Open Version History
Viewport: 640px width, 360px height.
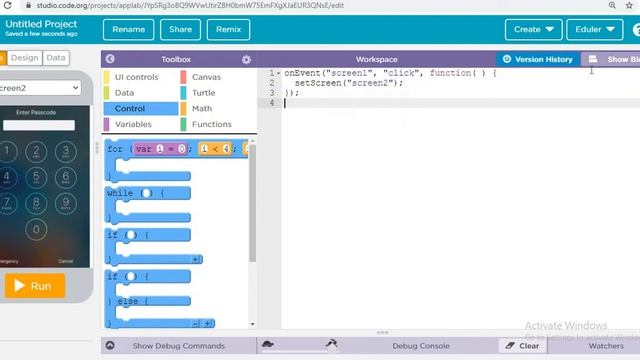pyautogui.click(x=538, y=59)
